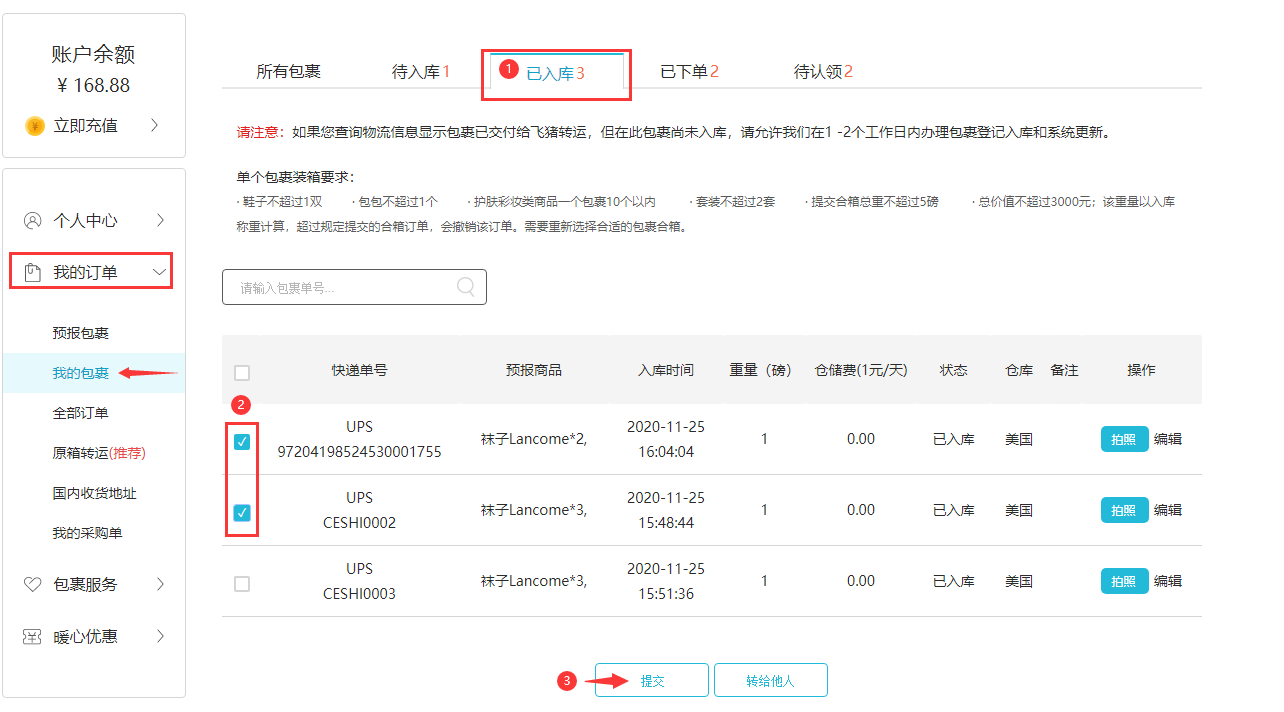Uncheck the UPS 97204198524530001755 package checkbox
Viewport: 1284px width, 712px height.
242,442
